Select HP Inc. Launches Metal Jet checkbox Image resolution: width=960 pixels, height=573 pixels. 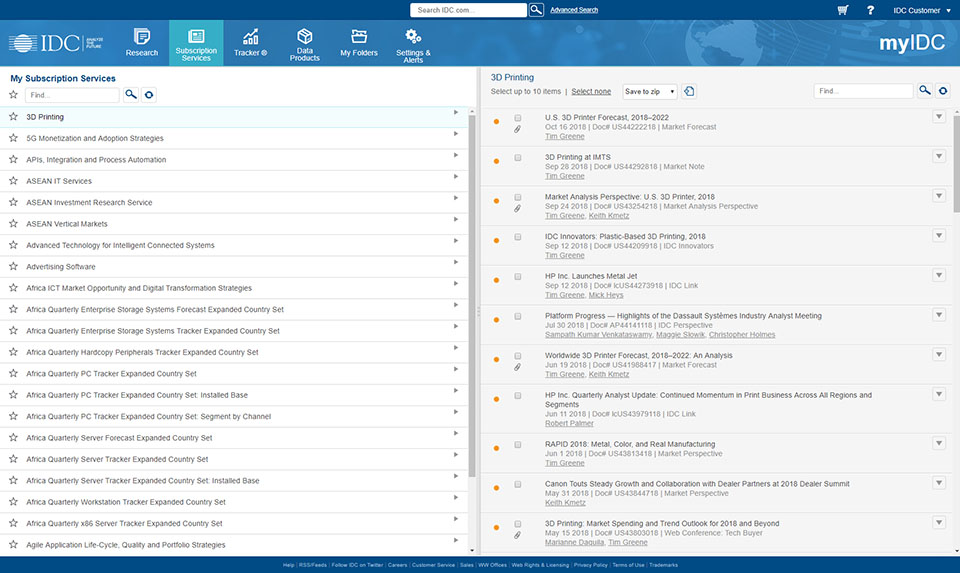pos(518,277)
